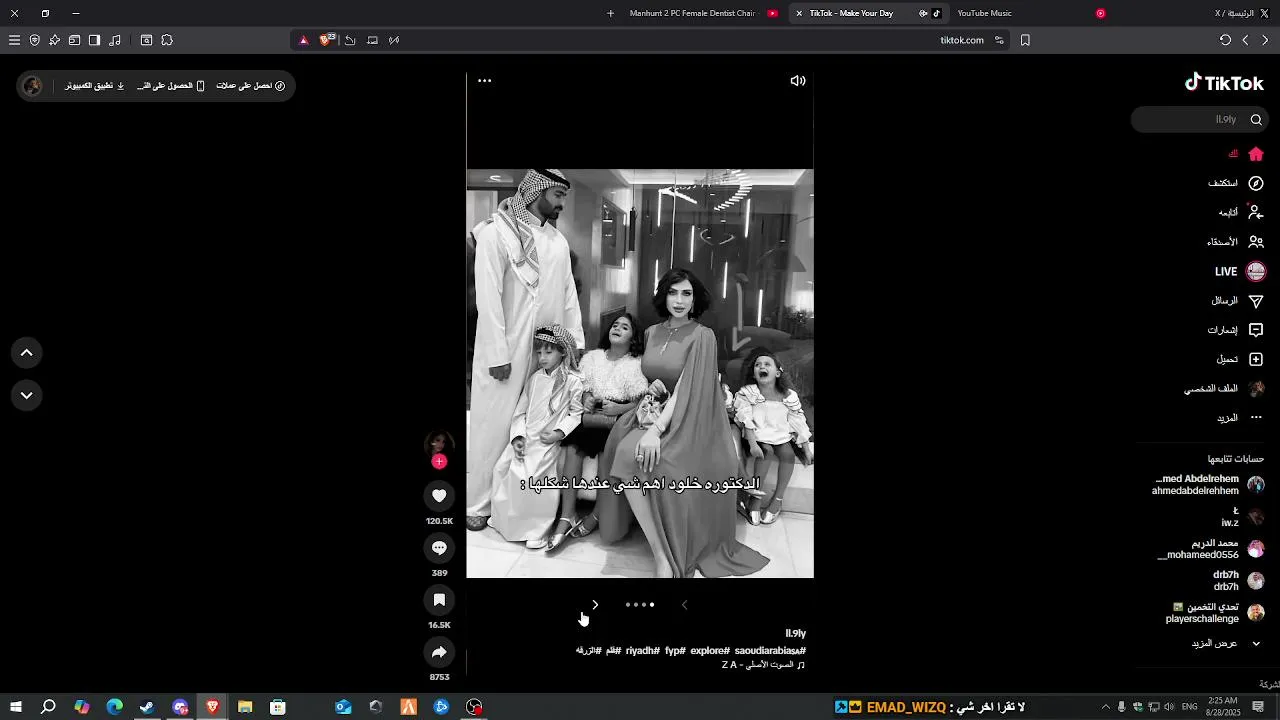Screen dimensions: 1280x720
Task: Open Brave VPN shield icon
Action: [x=35, y=40]
